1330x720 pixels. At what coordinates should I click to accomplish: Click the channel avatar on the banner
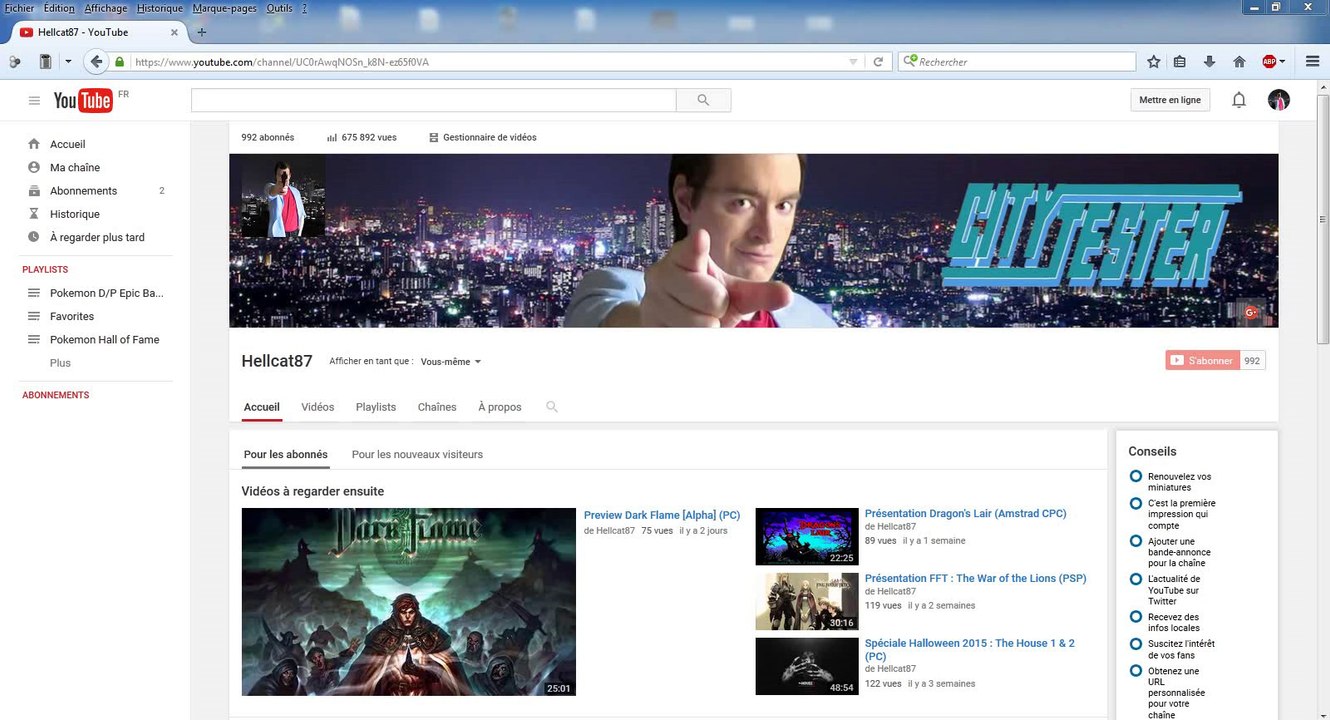click(283, 196)
